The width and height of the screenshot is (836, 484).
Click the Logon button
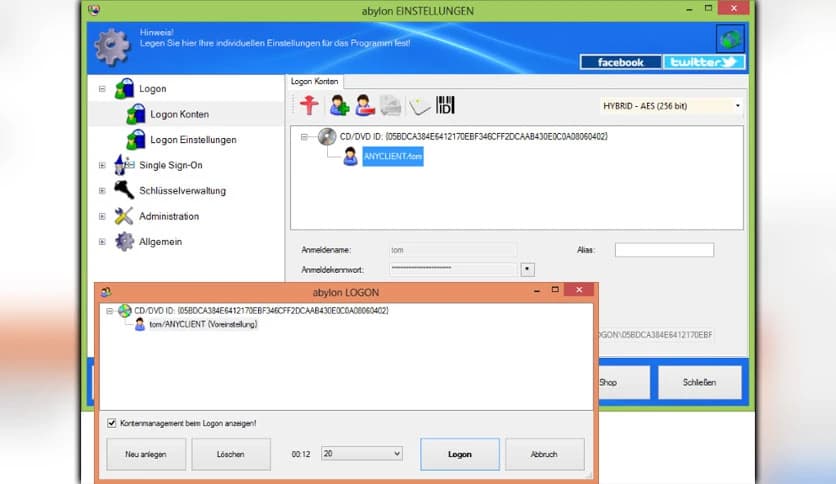[x=460, y=454]
